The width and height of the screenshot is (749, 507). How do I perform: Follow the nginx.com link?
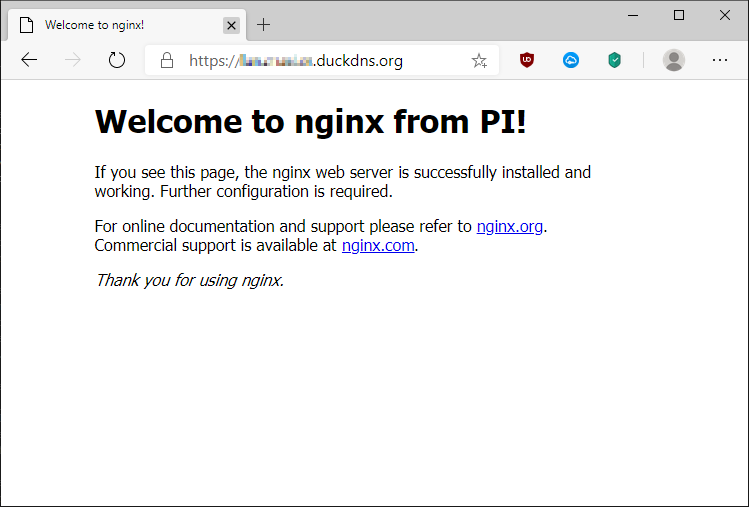pyautogui.click(x=378, y=245)
